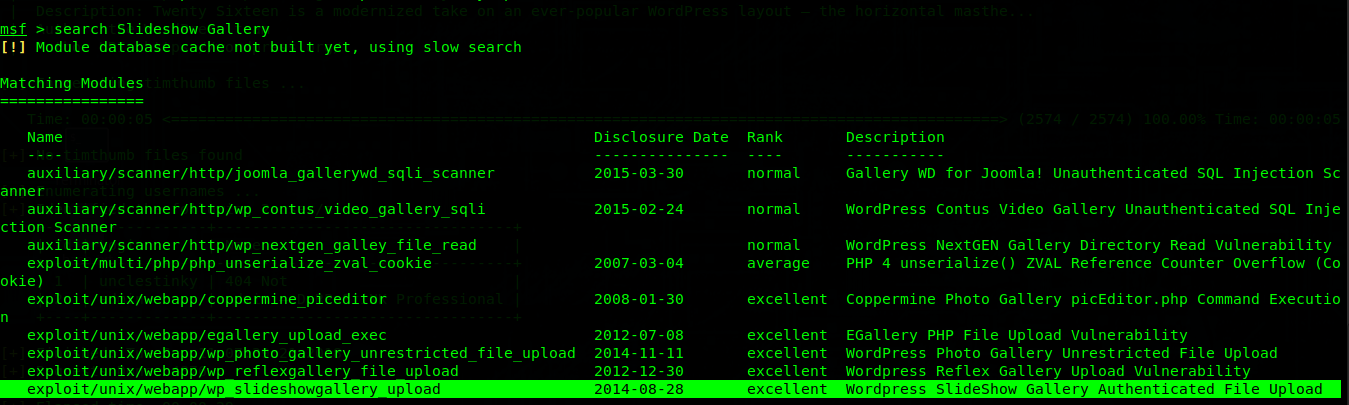Viewport: 1349px width, 405px height.
Task: Click 'Gallery WD for Joomla!' description
Action: (1093, 173)
